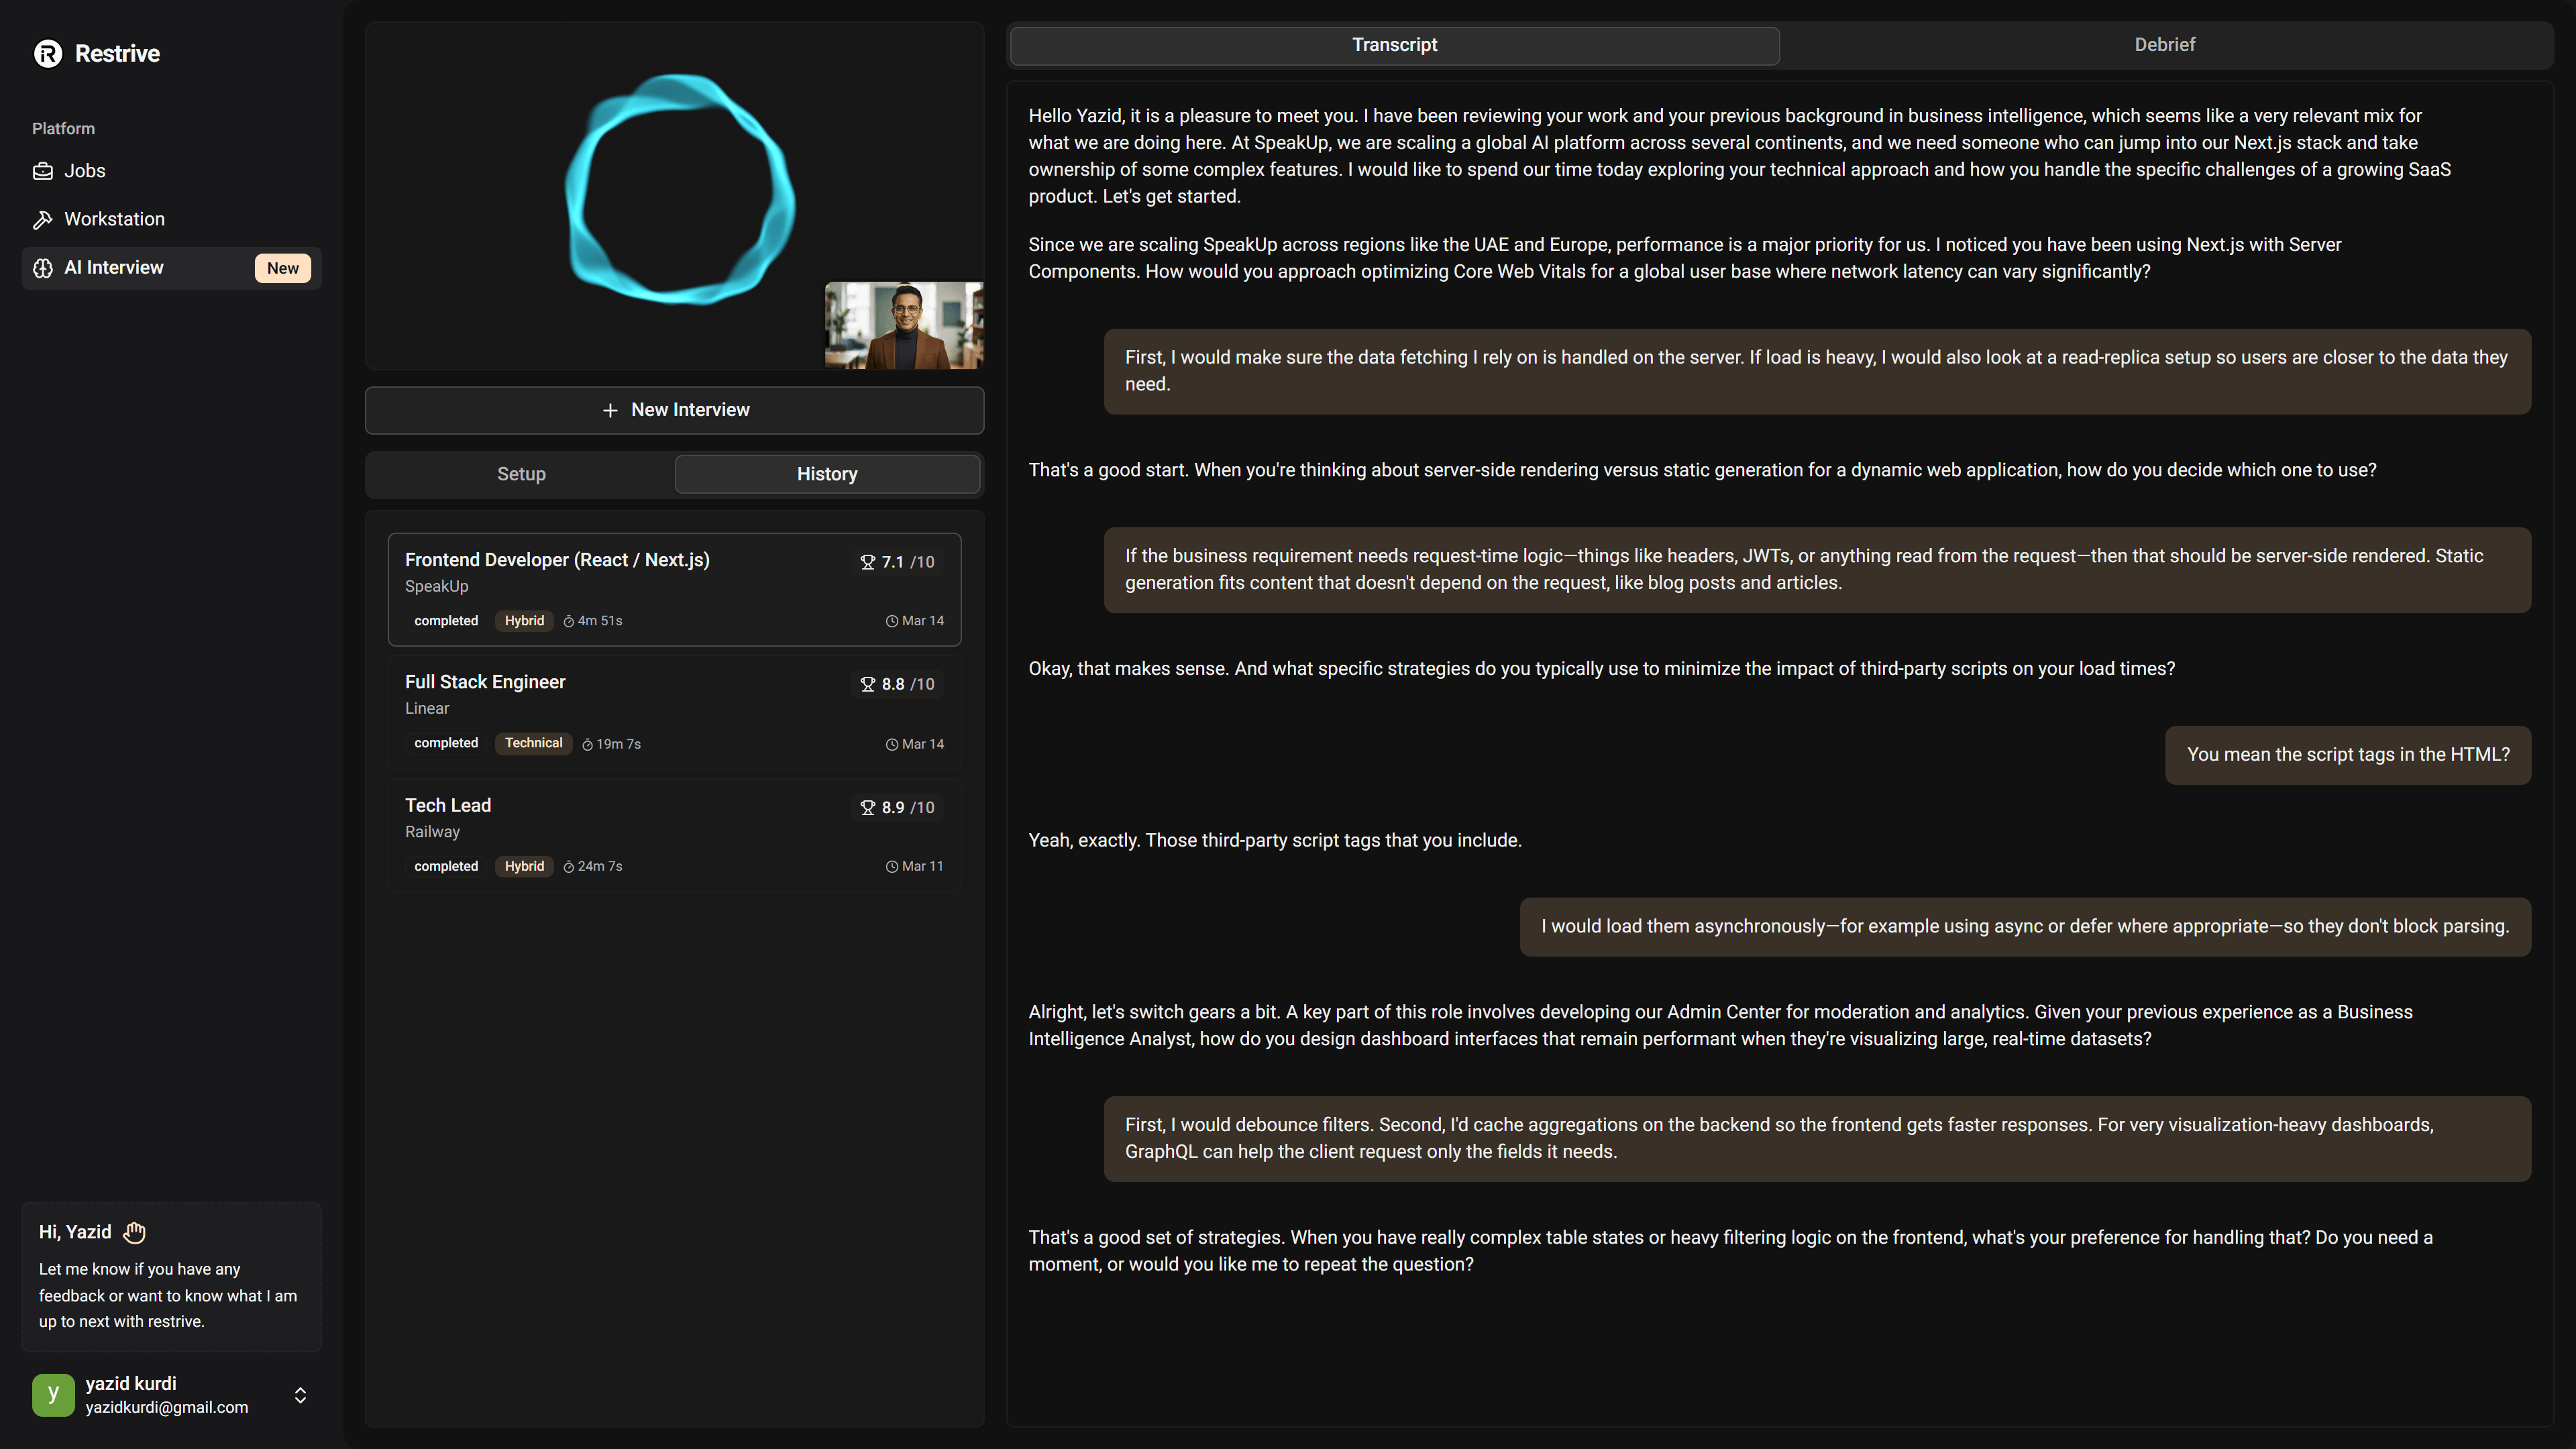Start a New Interview

[674, 409]
